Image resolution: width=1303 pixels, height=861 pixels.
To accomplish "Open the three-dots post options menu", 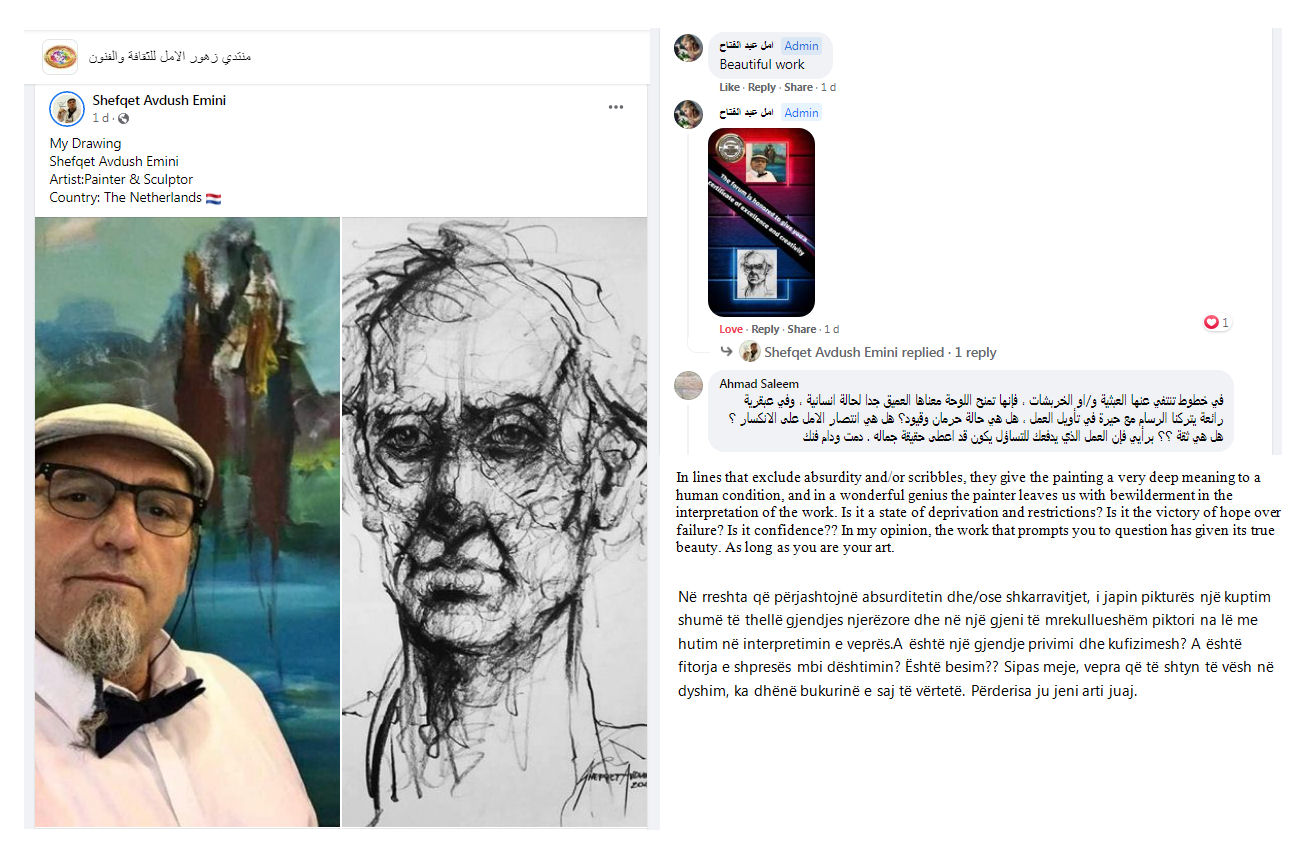I will (x=616, y=107).
